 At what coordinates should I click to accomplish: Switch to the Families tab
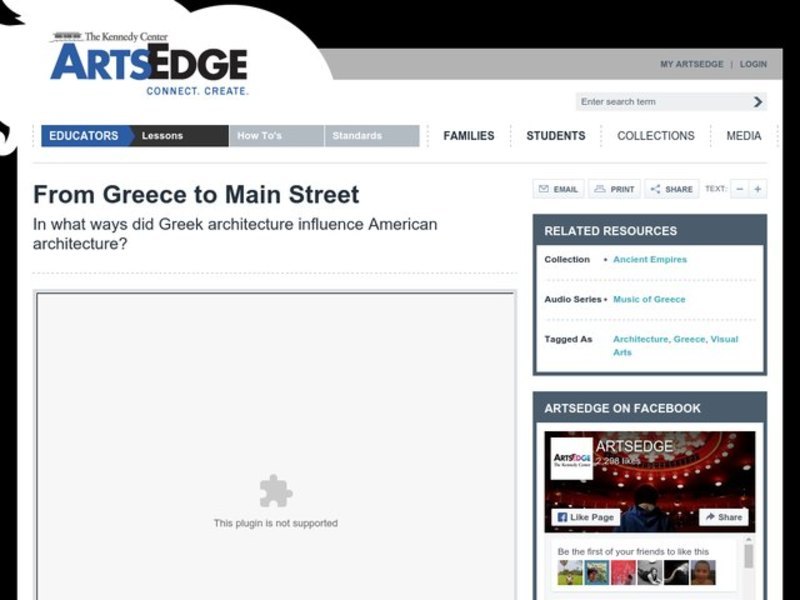468,135
